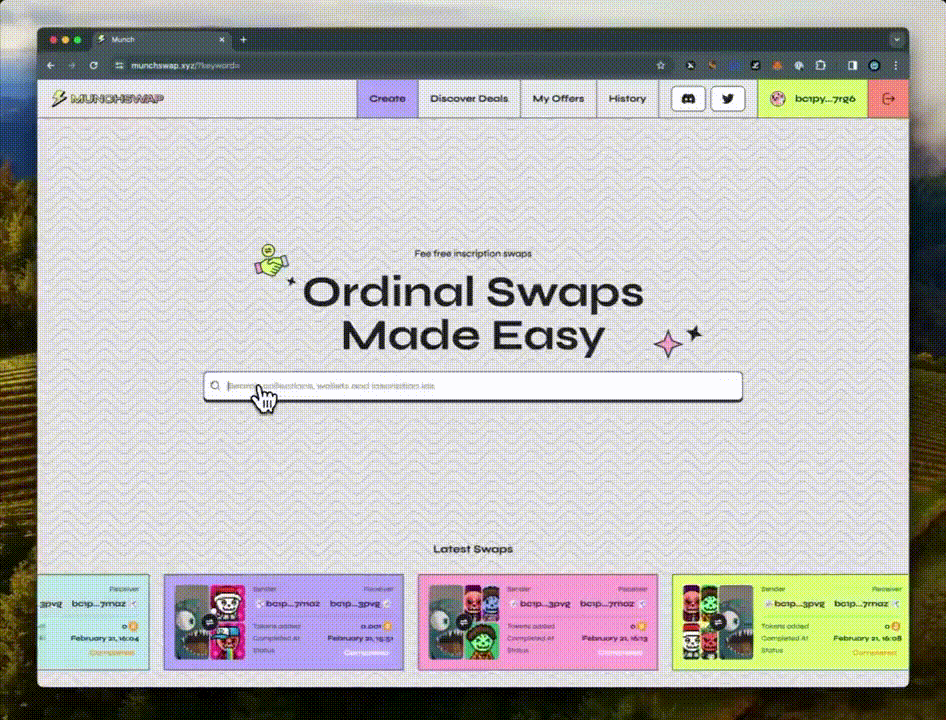Click the Munchswap logo
Image resolution: width=946 pixels, height=720 pixels.
(x=108, y=98)
